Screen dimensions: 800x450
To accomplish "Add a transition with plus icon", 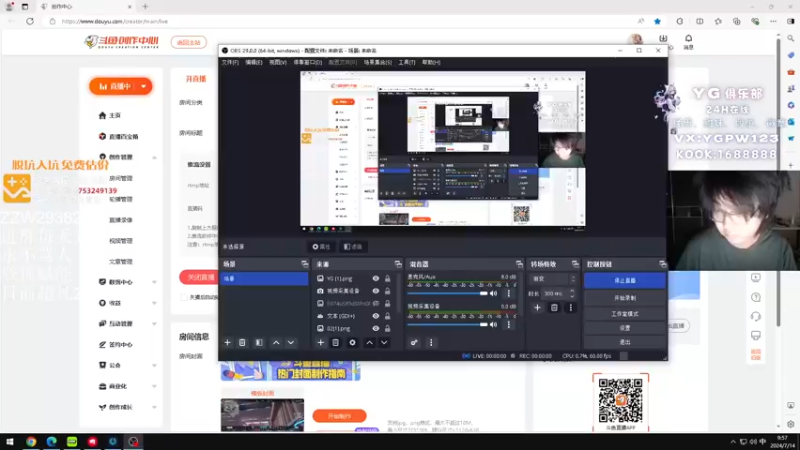I will [537, 308].
